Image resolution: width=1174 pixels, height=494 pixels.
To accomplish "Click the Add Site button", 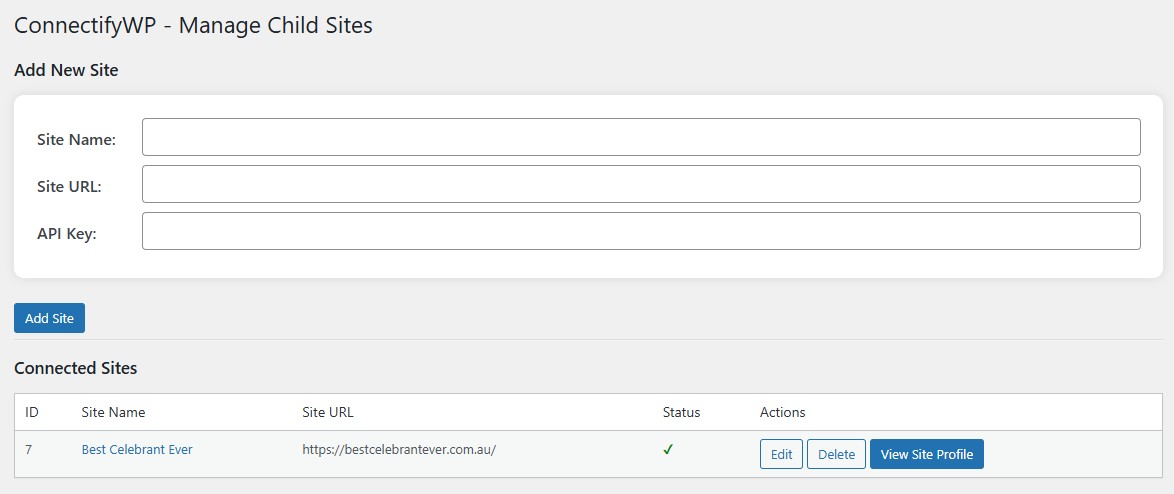I will pyautogui.click(x=49, y=318).
